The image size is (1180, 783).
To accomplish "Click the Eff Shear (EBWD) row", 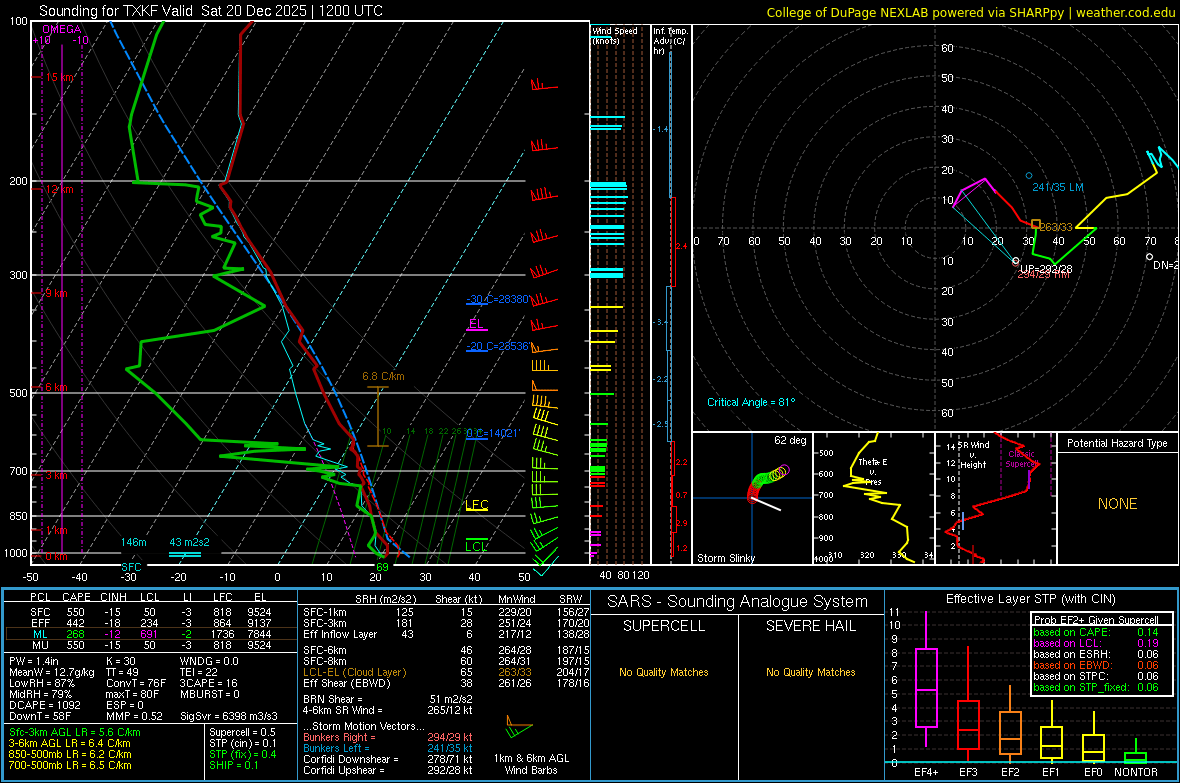I will 446,683.
